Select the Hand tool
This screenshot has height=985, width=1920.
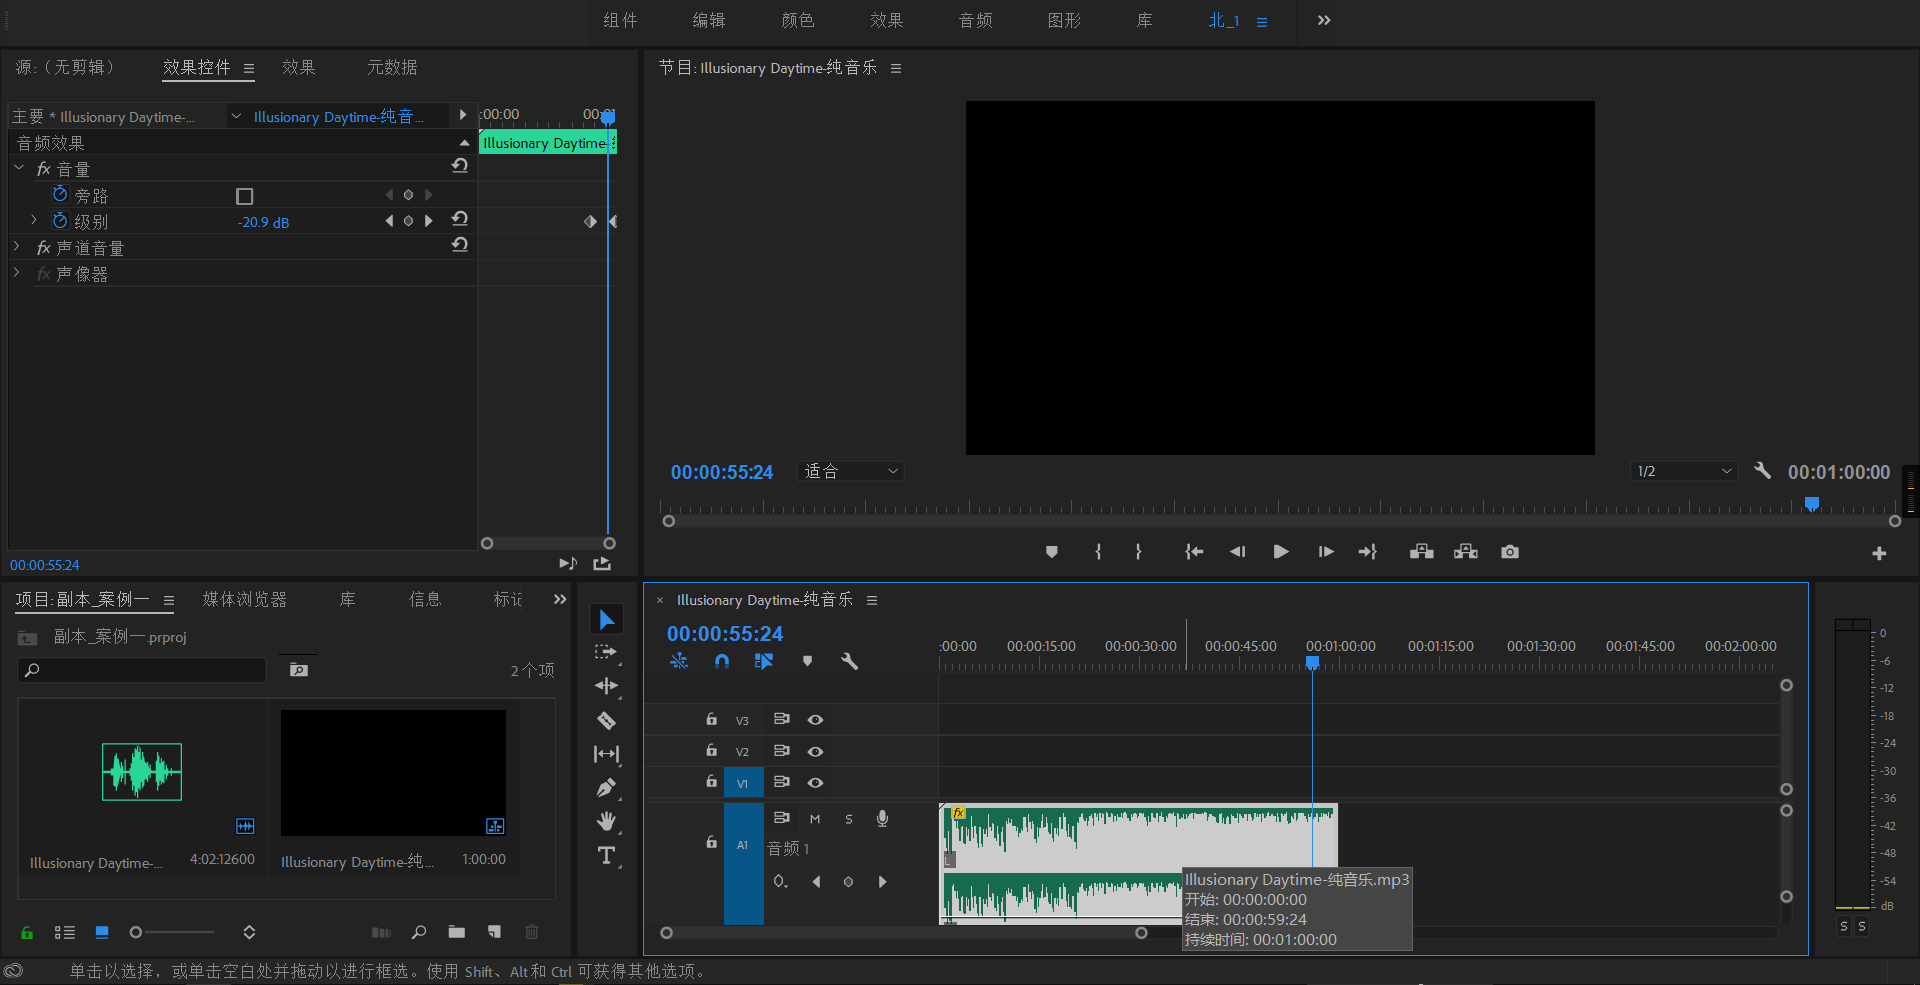pos(606,822)
